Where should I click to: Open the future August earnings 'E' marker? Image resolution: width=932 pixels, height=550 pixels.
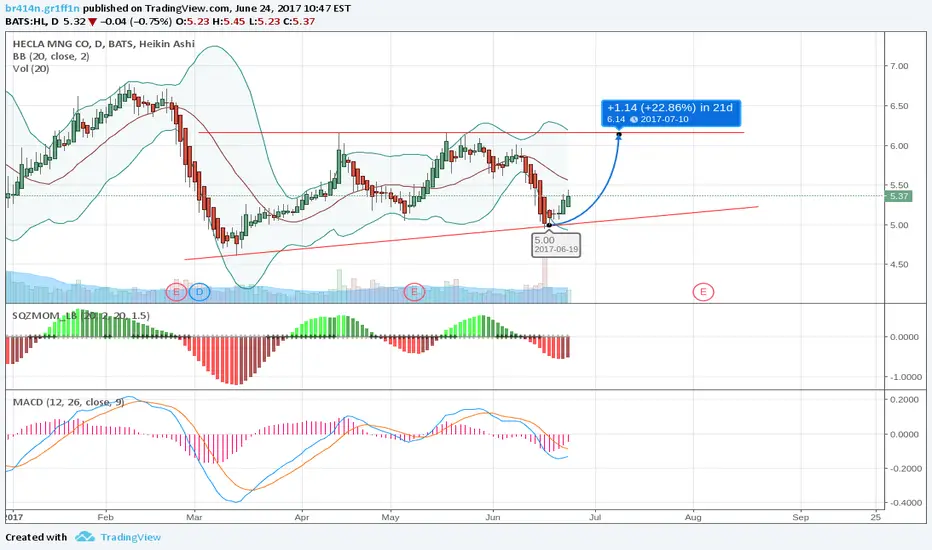703,292
